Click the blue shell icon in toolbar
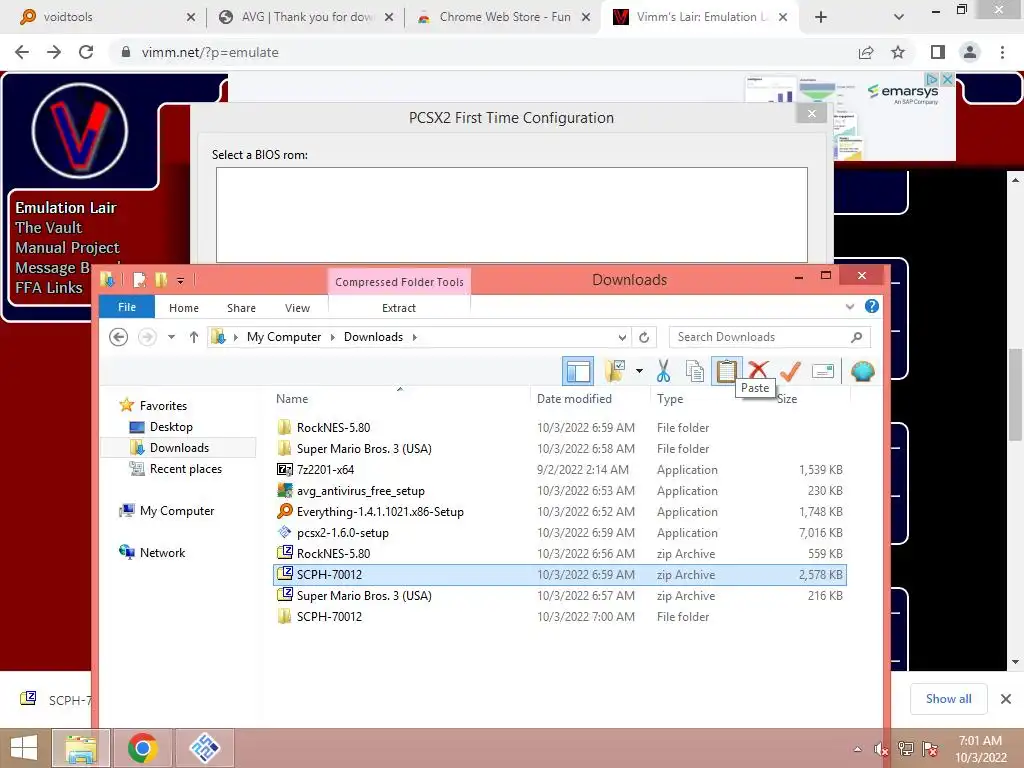Viewport: 1024px width, 768px height. click(x=863, y=371)
